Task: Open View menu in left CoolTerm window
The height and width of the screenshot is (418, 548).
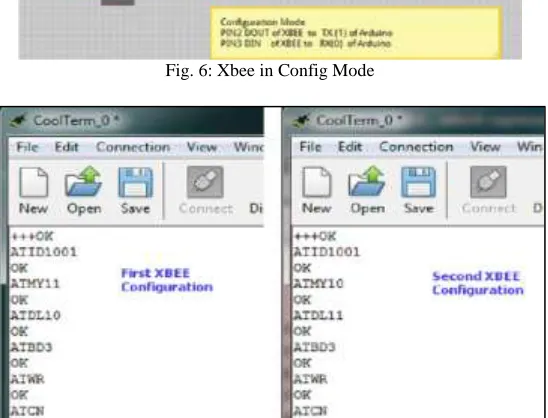Action: click(202, 147)
